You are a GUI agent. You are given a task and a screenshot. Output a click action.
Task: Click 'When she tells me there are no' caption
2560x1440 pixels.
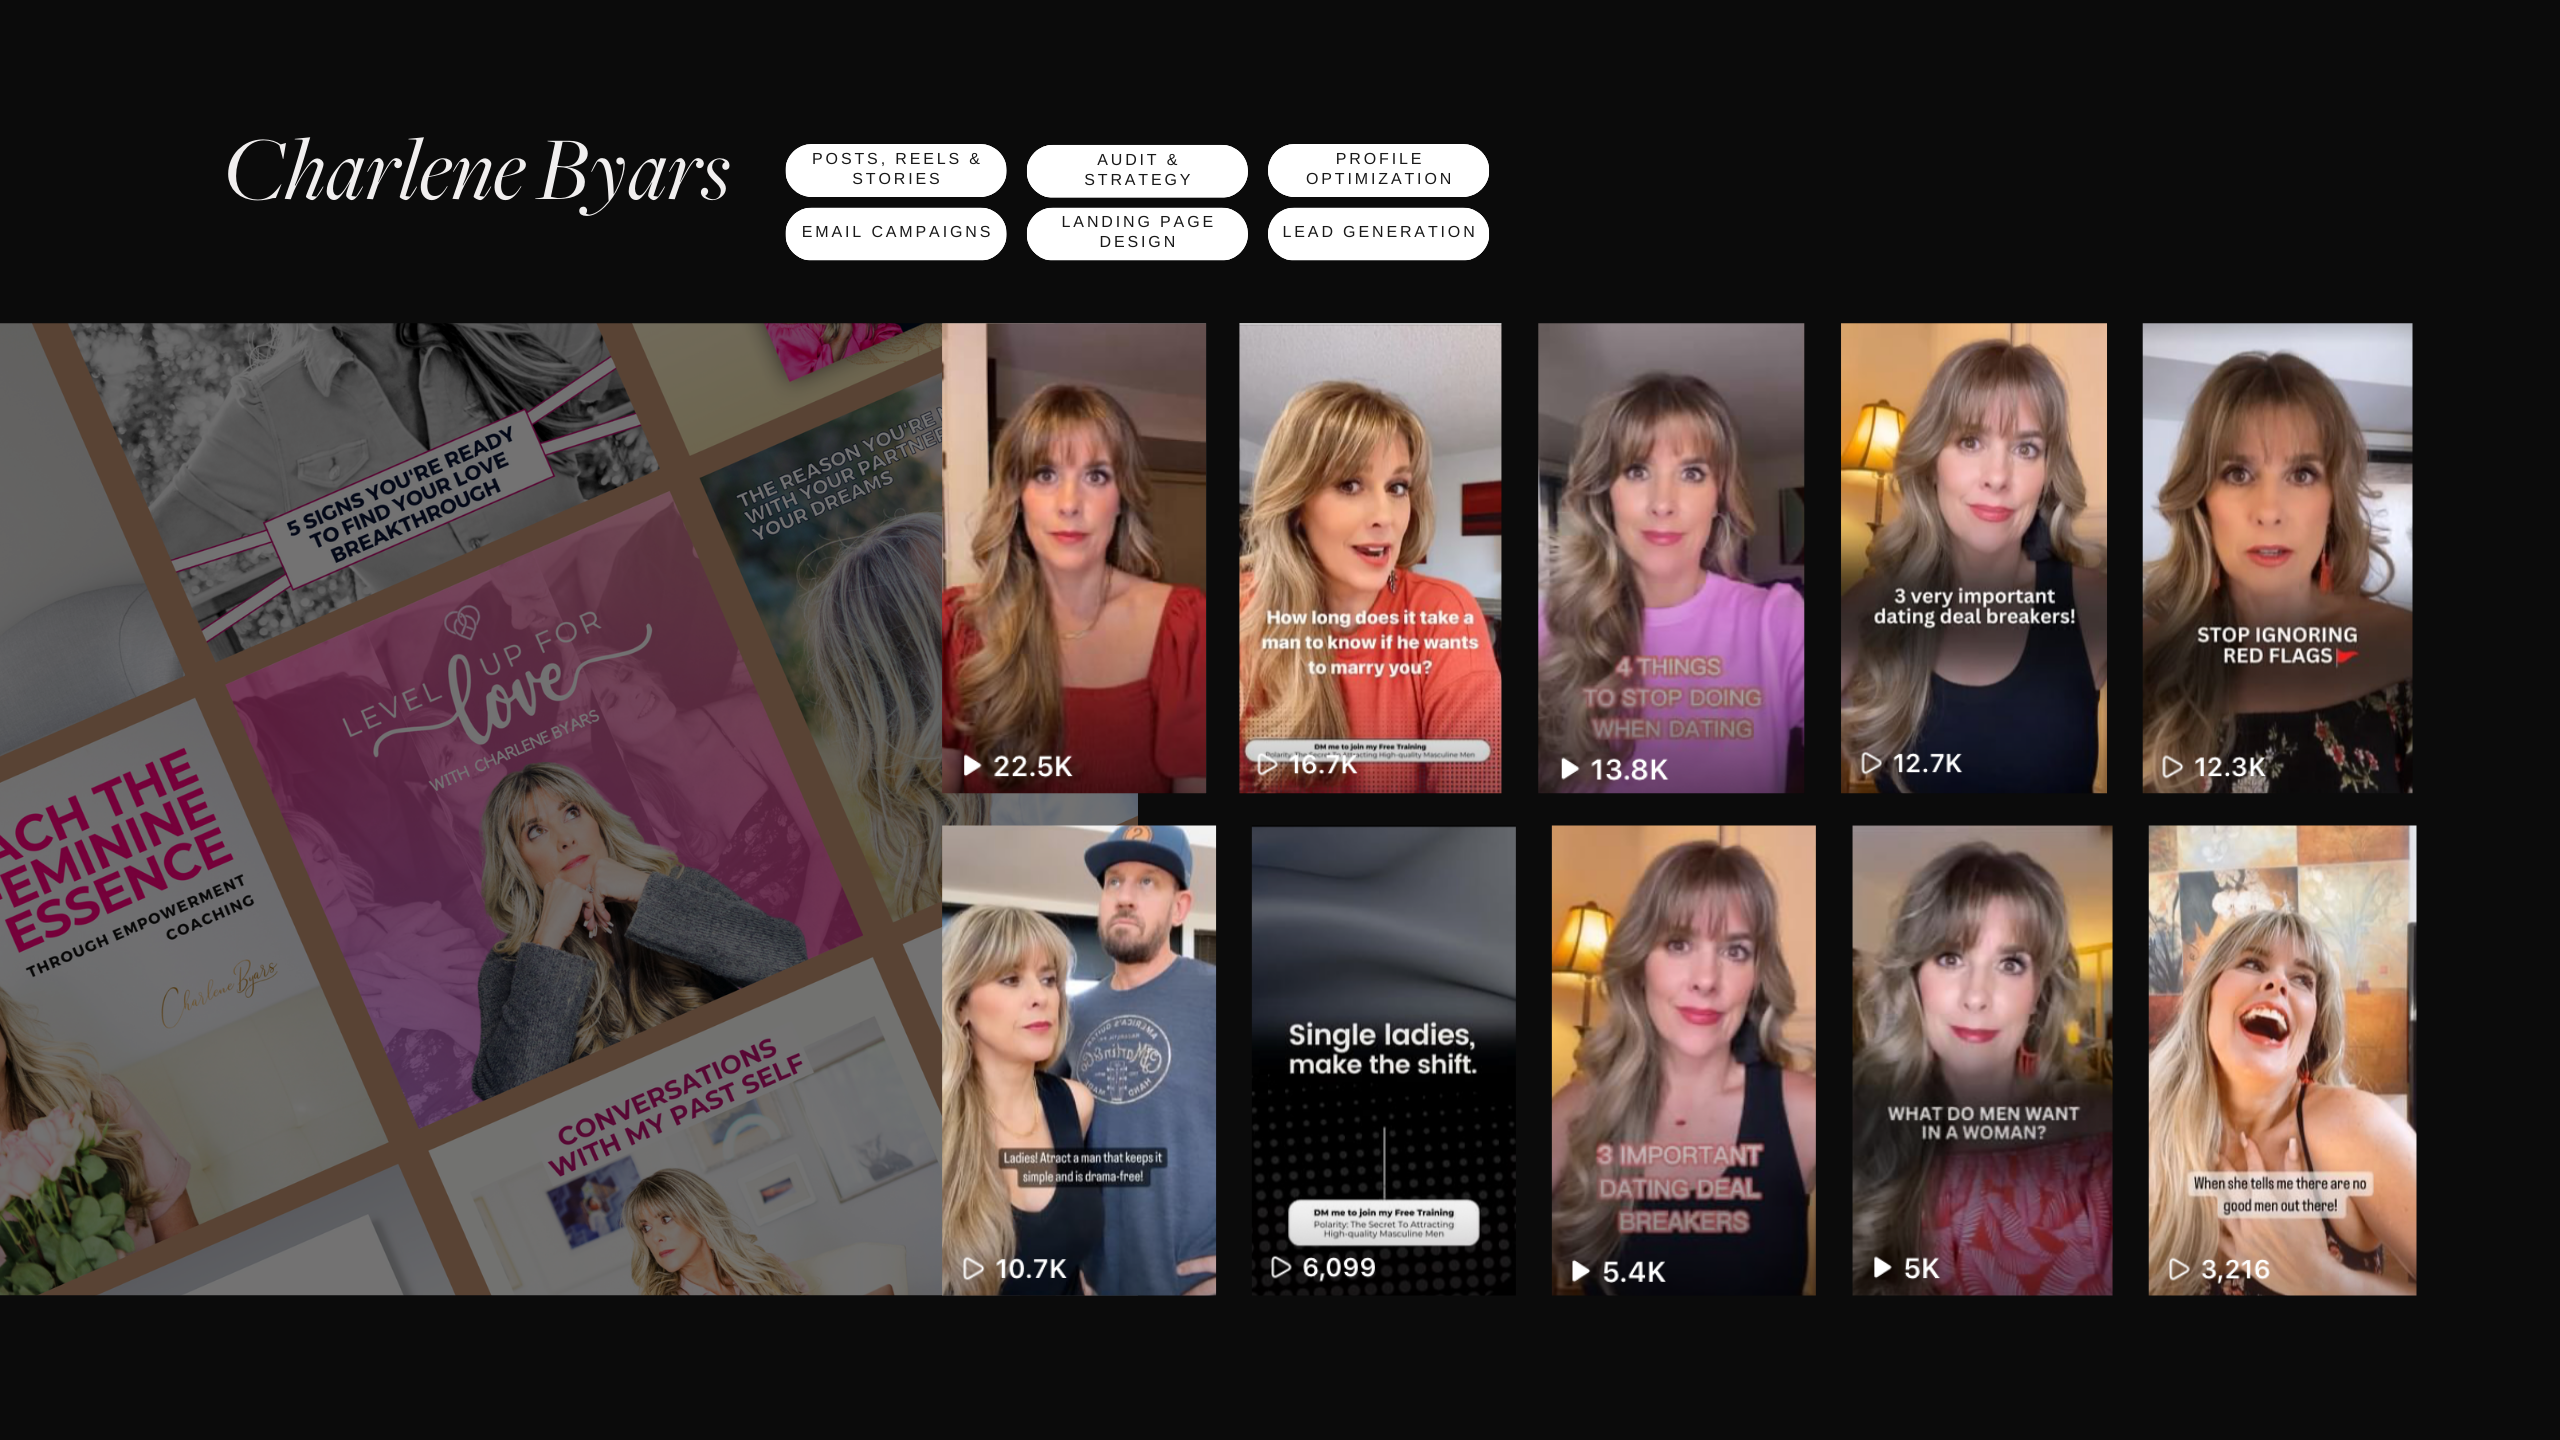point(2280,1195)
